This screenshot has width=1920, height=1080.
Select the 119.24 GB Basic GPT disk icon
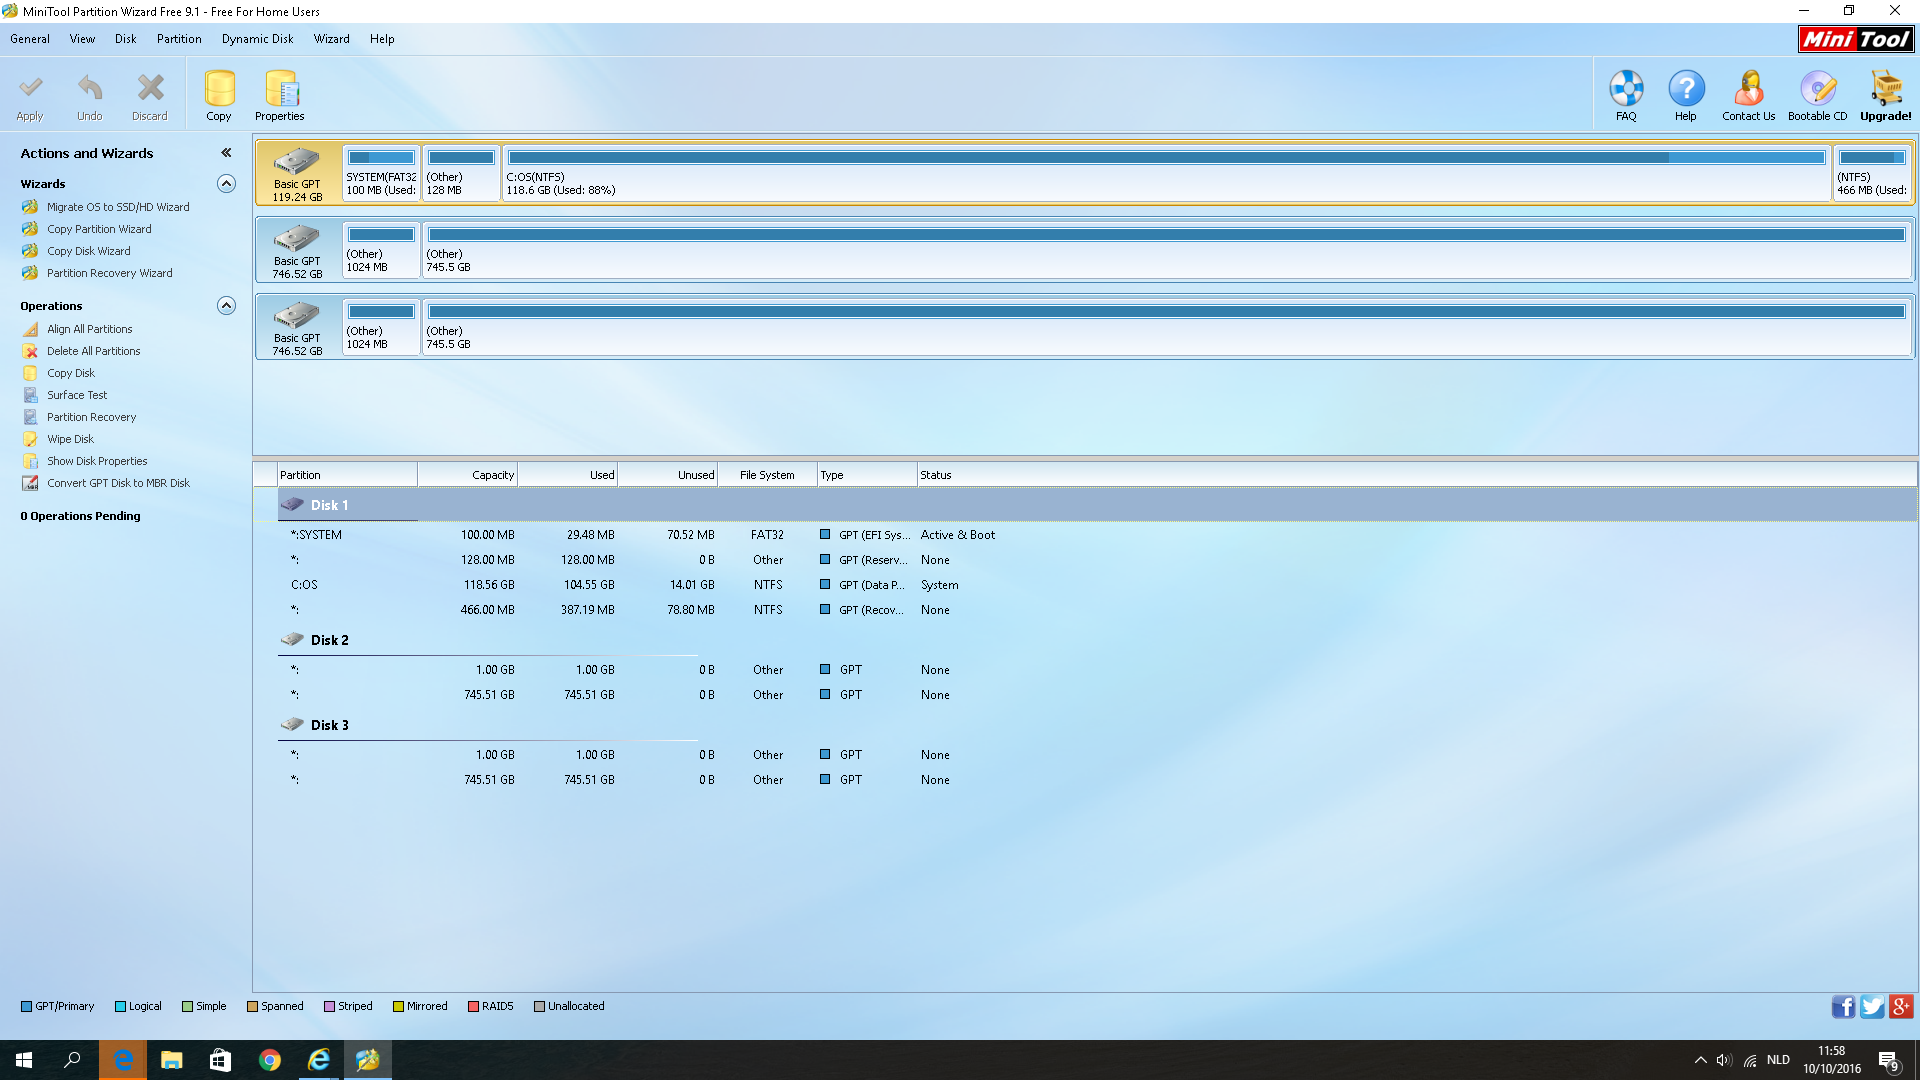[297, 161]
